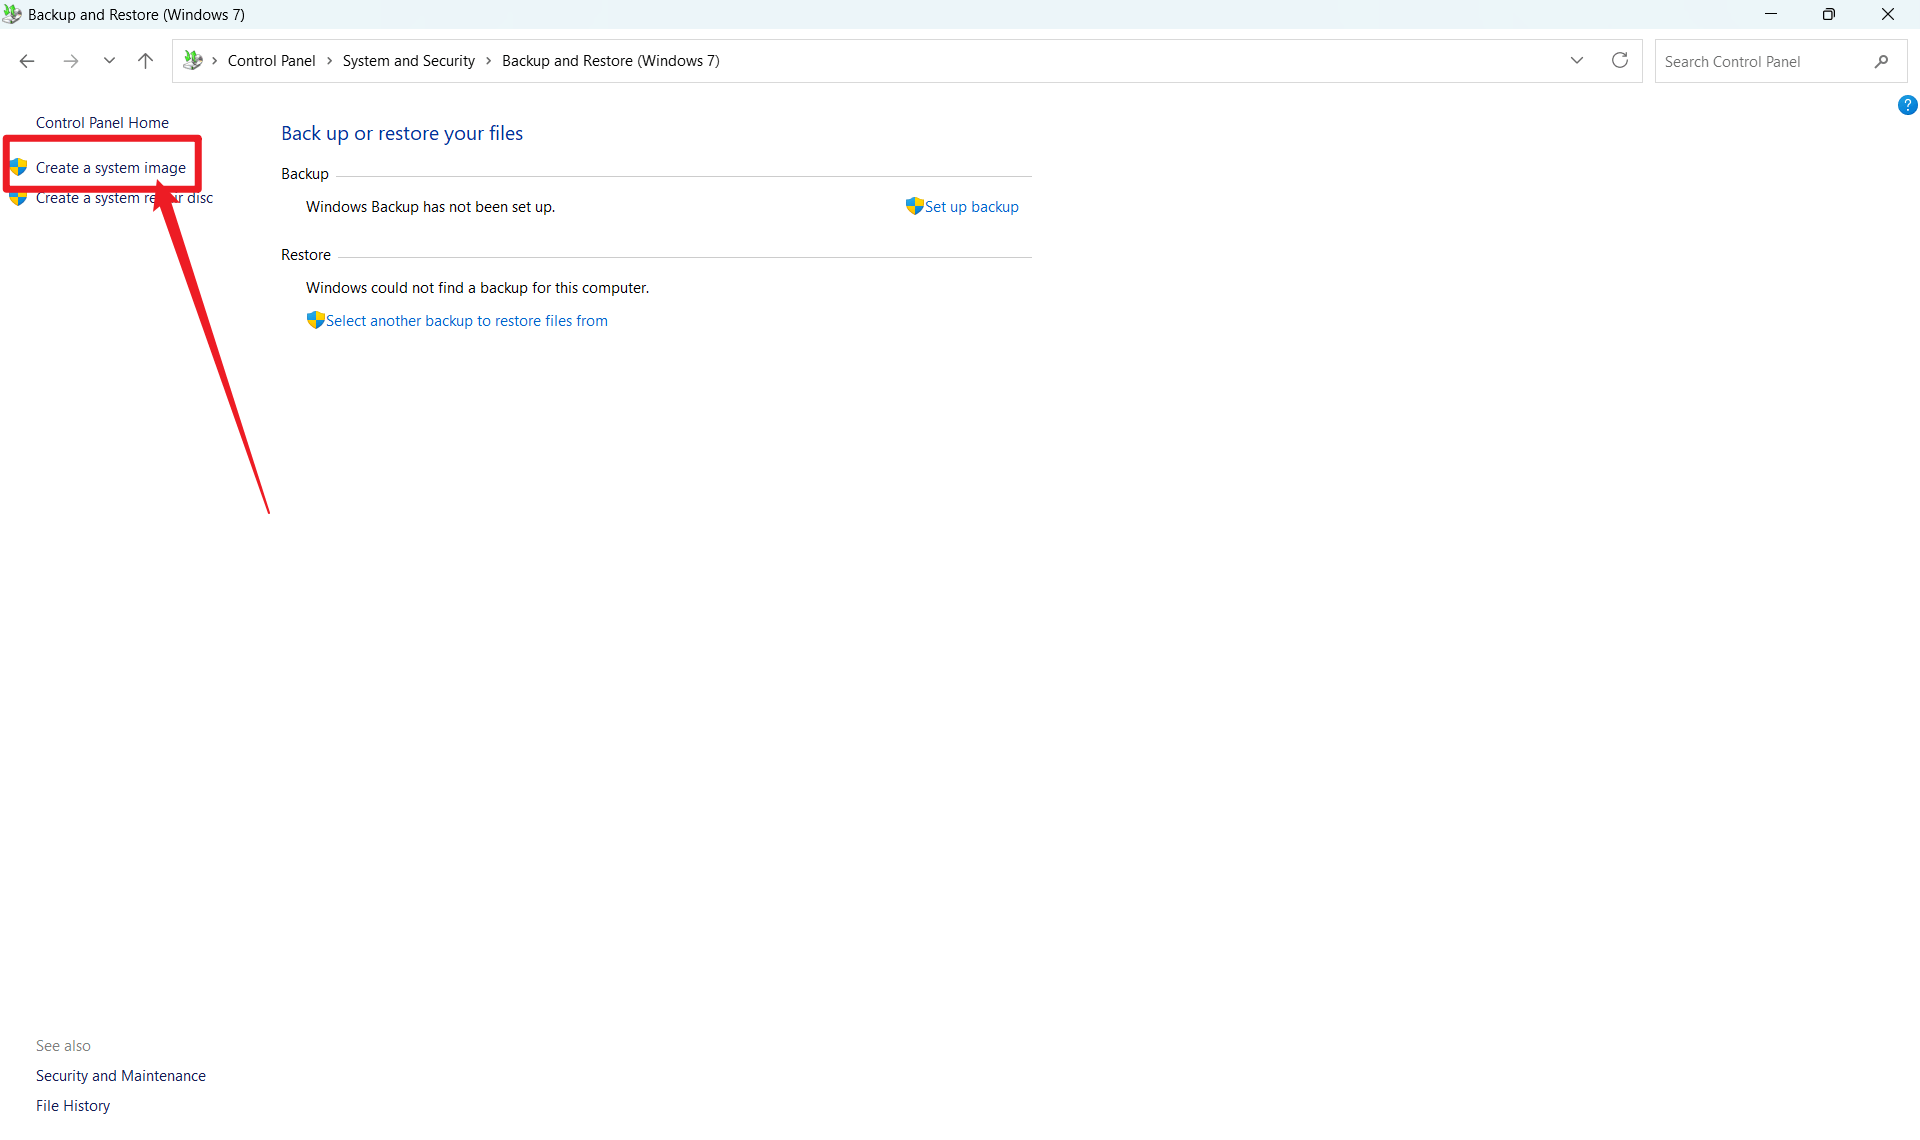1920x1140 pixels.
Task: Click 'Windows Backup has not been set up.' text
Action: point(430,207)
